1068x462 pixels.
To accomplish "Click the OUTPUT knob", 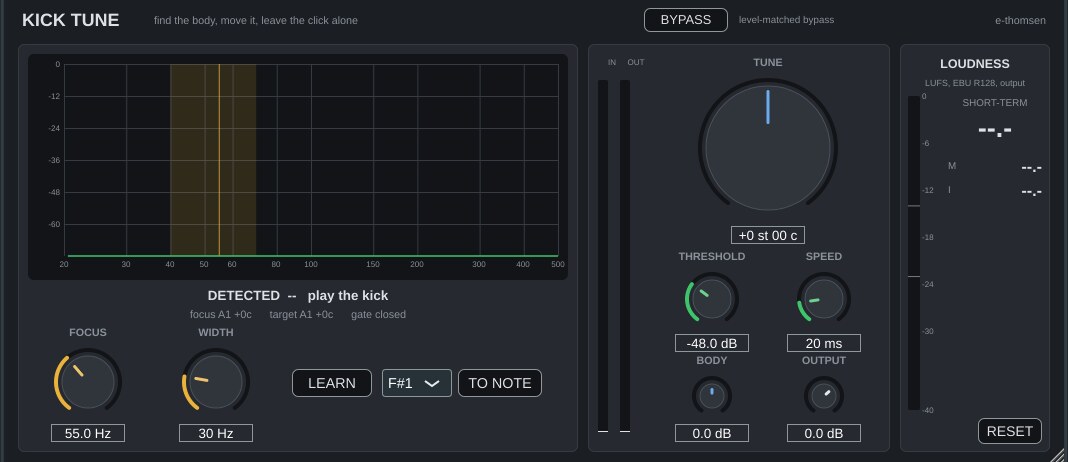I will [x=823, y=396].
